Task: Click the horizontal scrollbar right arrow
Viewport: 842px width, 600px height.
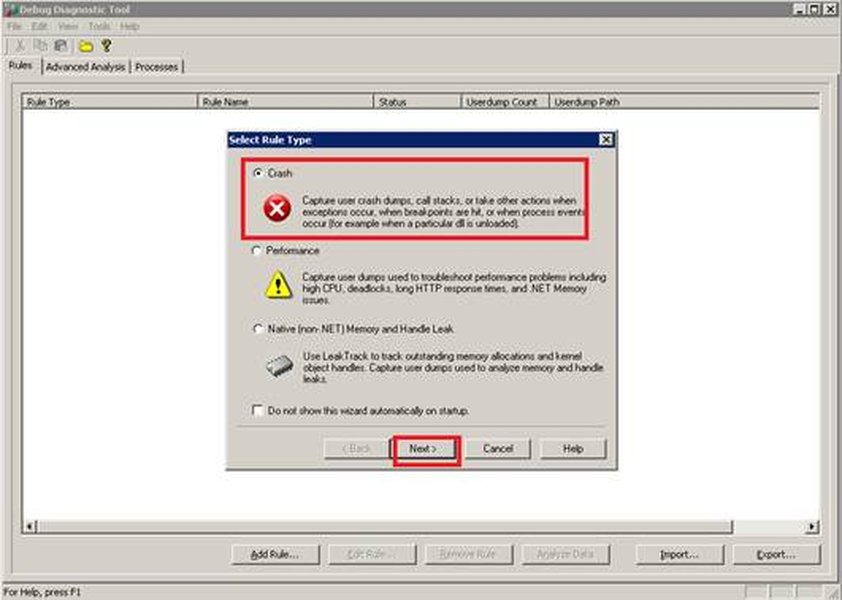Action: (813, 526)
